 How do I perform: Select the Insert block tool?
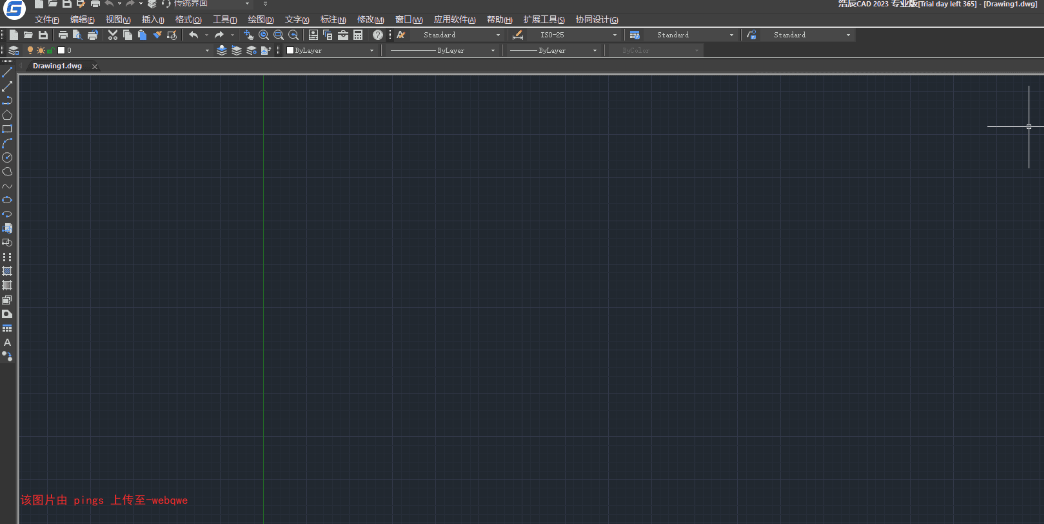[7, 228]
